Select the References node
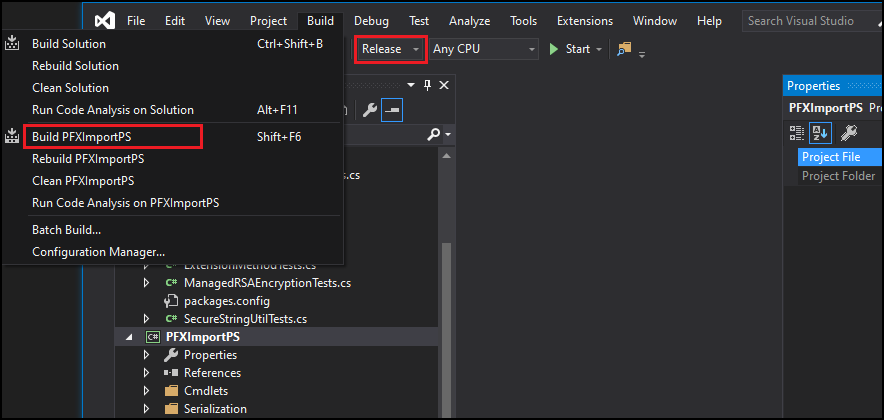The width and height of the screenshot is (884, 420). pos(213,373)
